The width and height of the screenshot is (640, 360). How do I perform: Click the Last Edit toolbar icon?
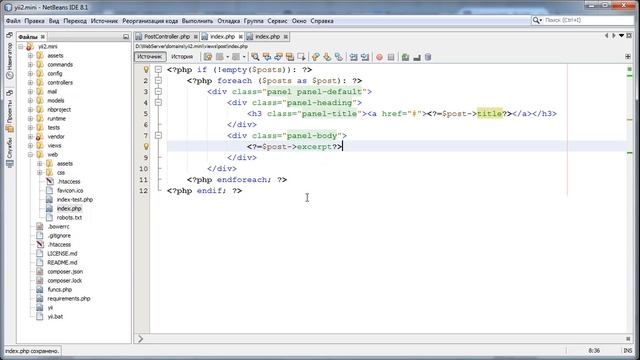coord(208,57)
